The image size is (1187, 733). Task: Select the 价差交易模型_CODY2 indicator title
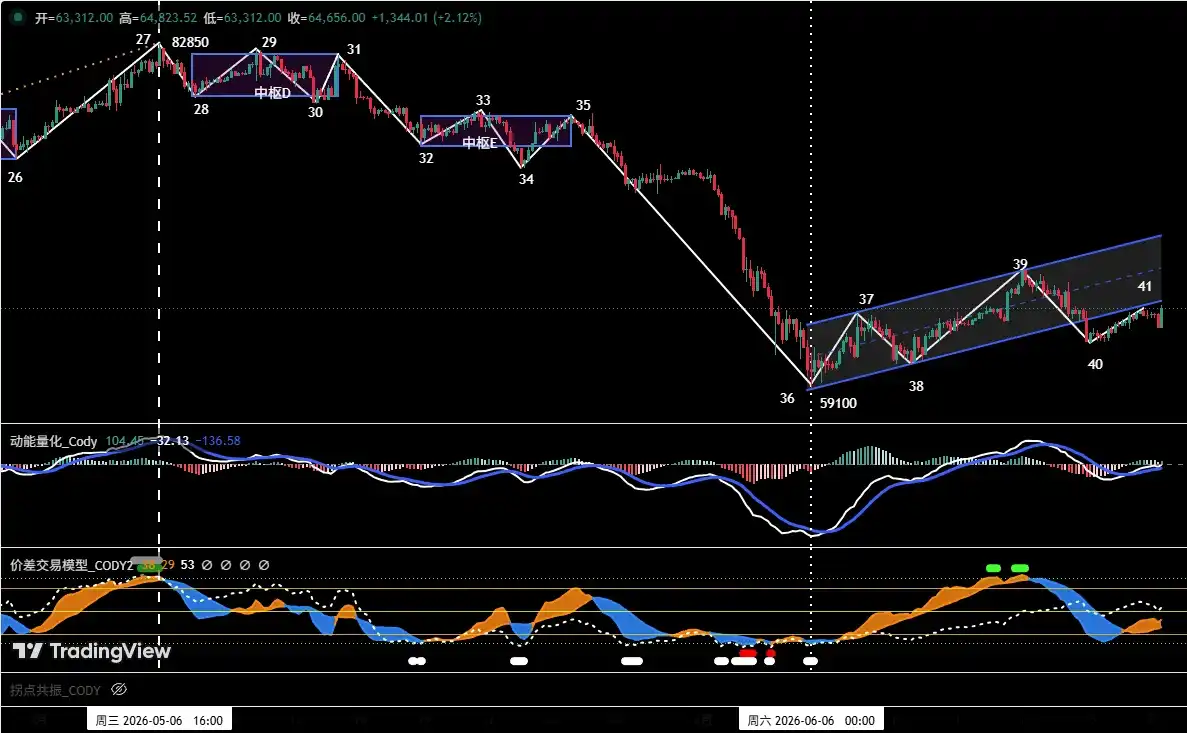pos(72,565)
